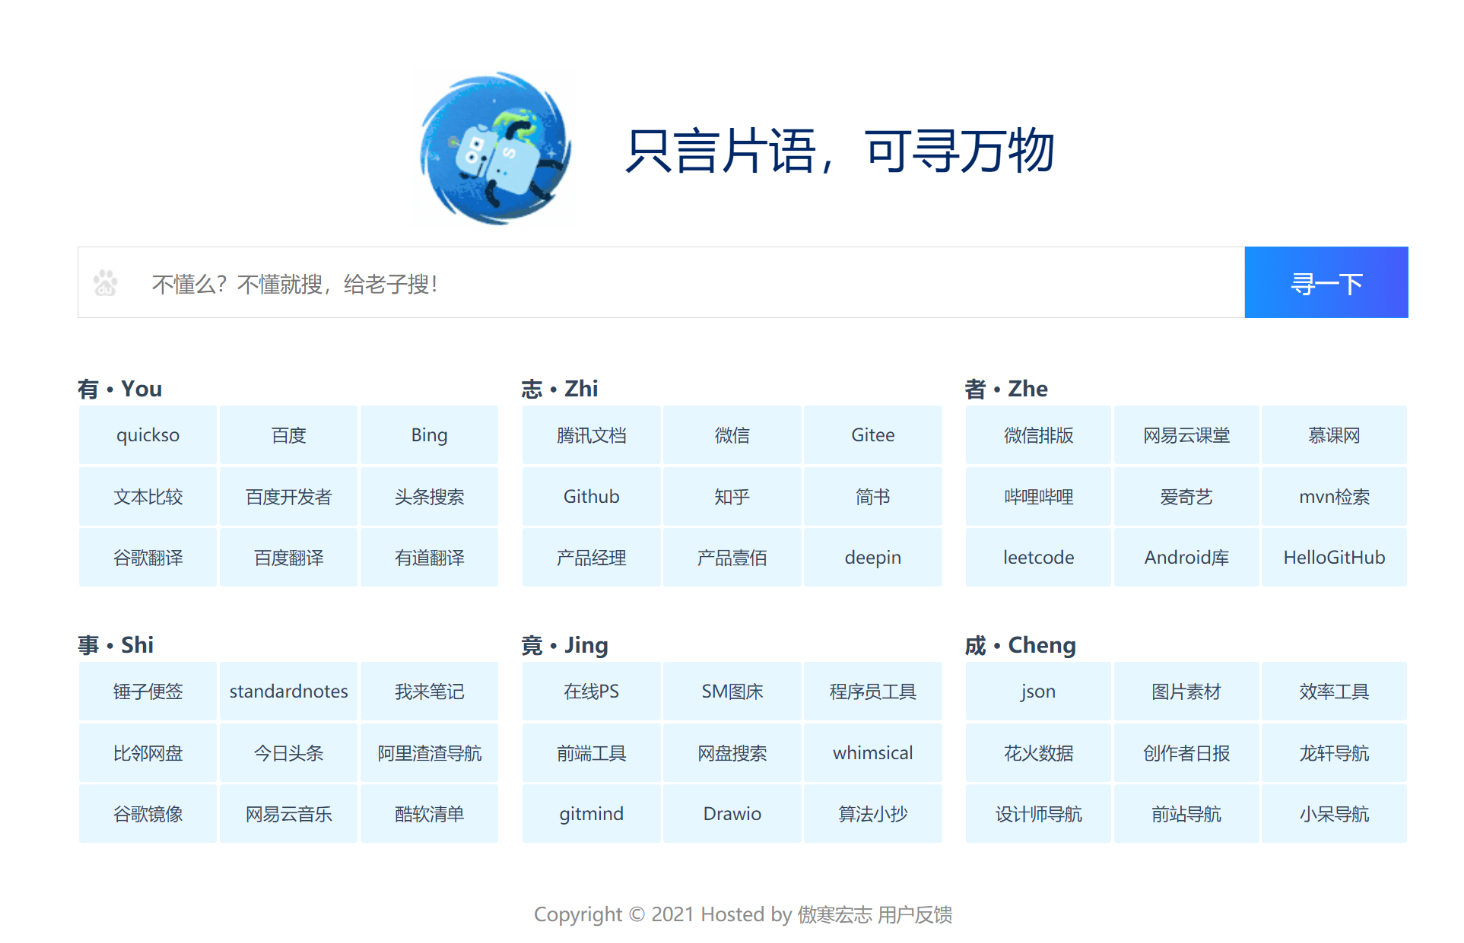1464x943 pixels.
Task: Open 设计师导航
Action: click(1038, 814)
